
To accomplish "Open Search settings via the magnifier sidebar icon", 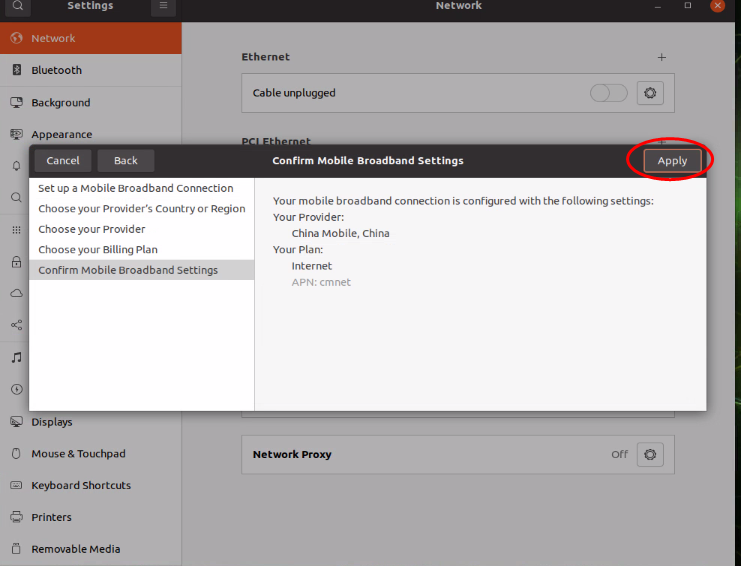I will pos(17,197).
